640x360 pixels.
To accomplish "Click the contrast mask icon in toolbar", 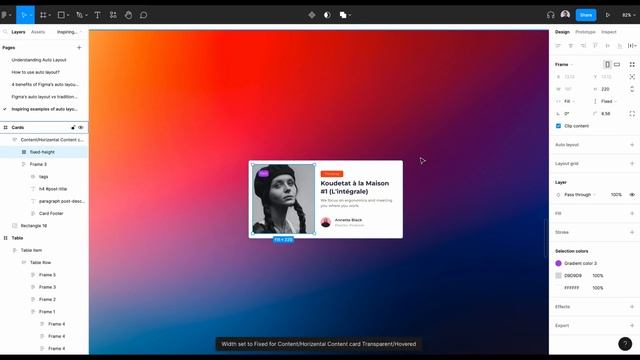I will coord(327,15).
